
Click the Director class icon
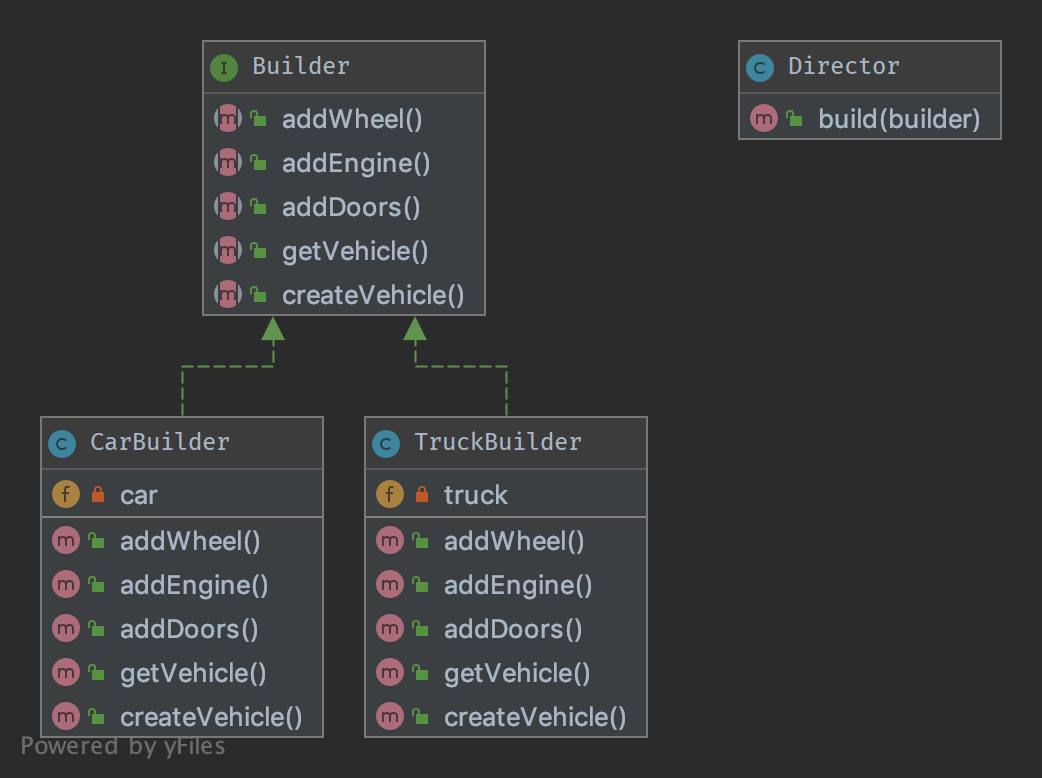[x=760, y=68]
